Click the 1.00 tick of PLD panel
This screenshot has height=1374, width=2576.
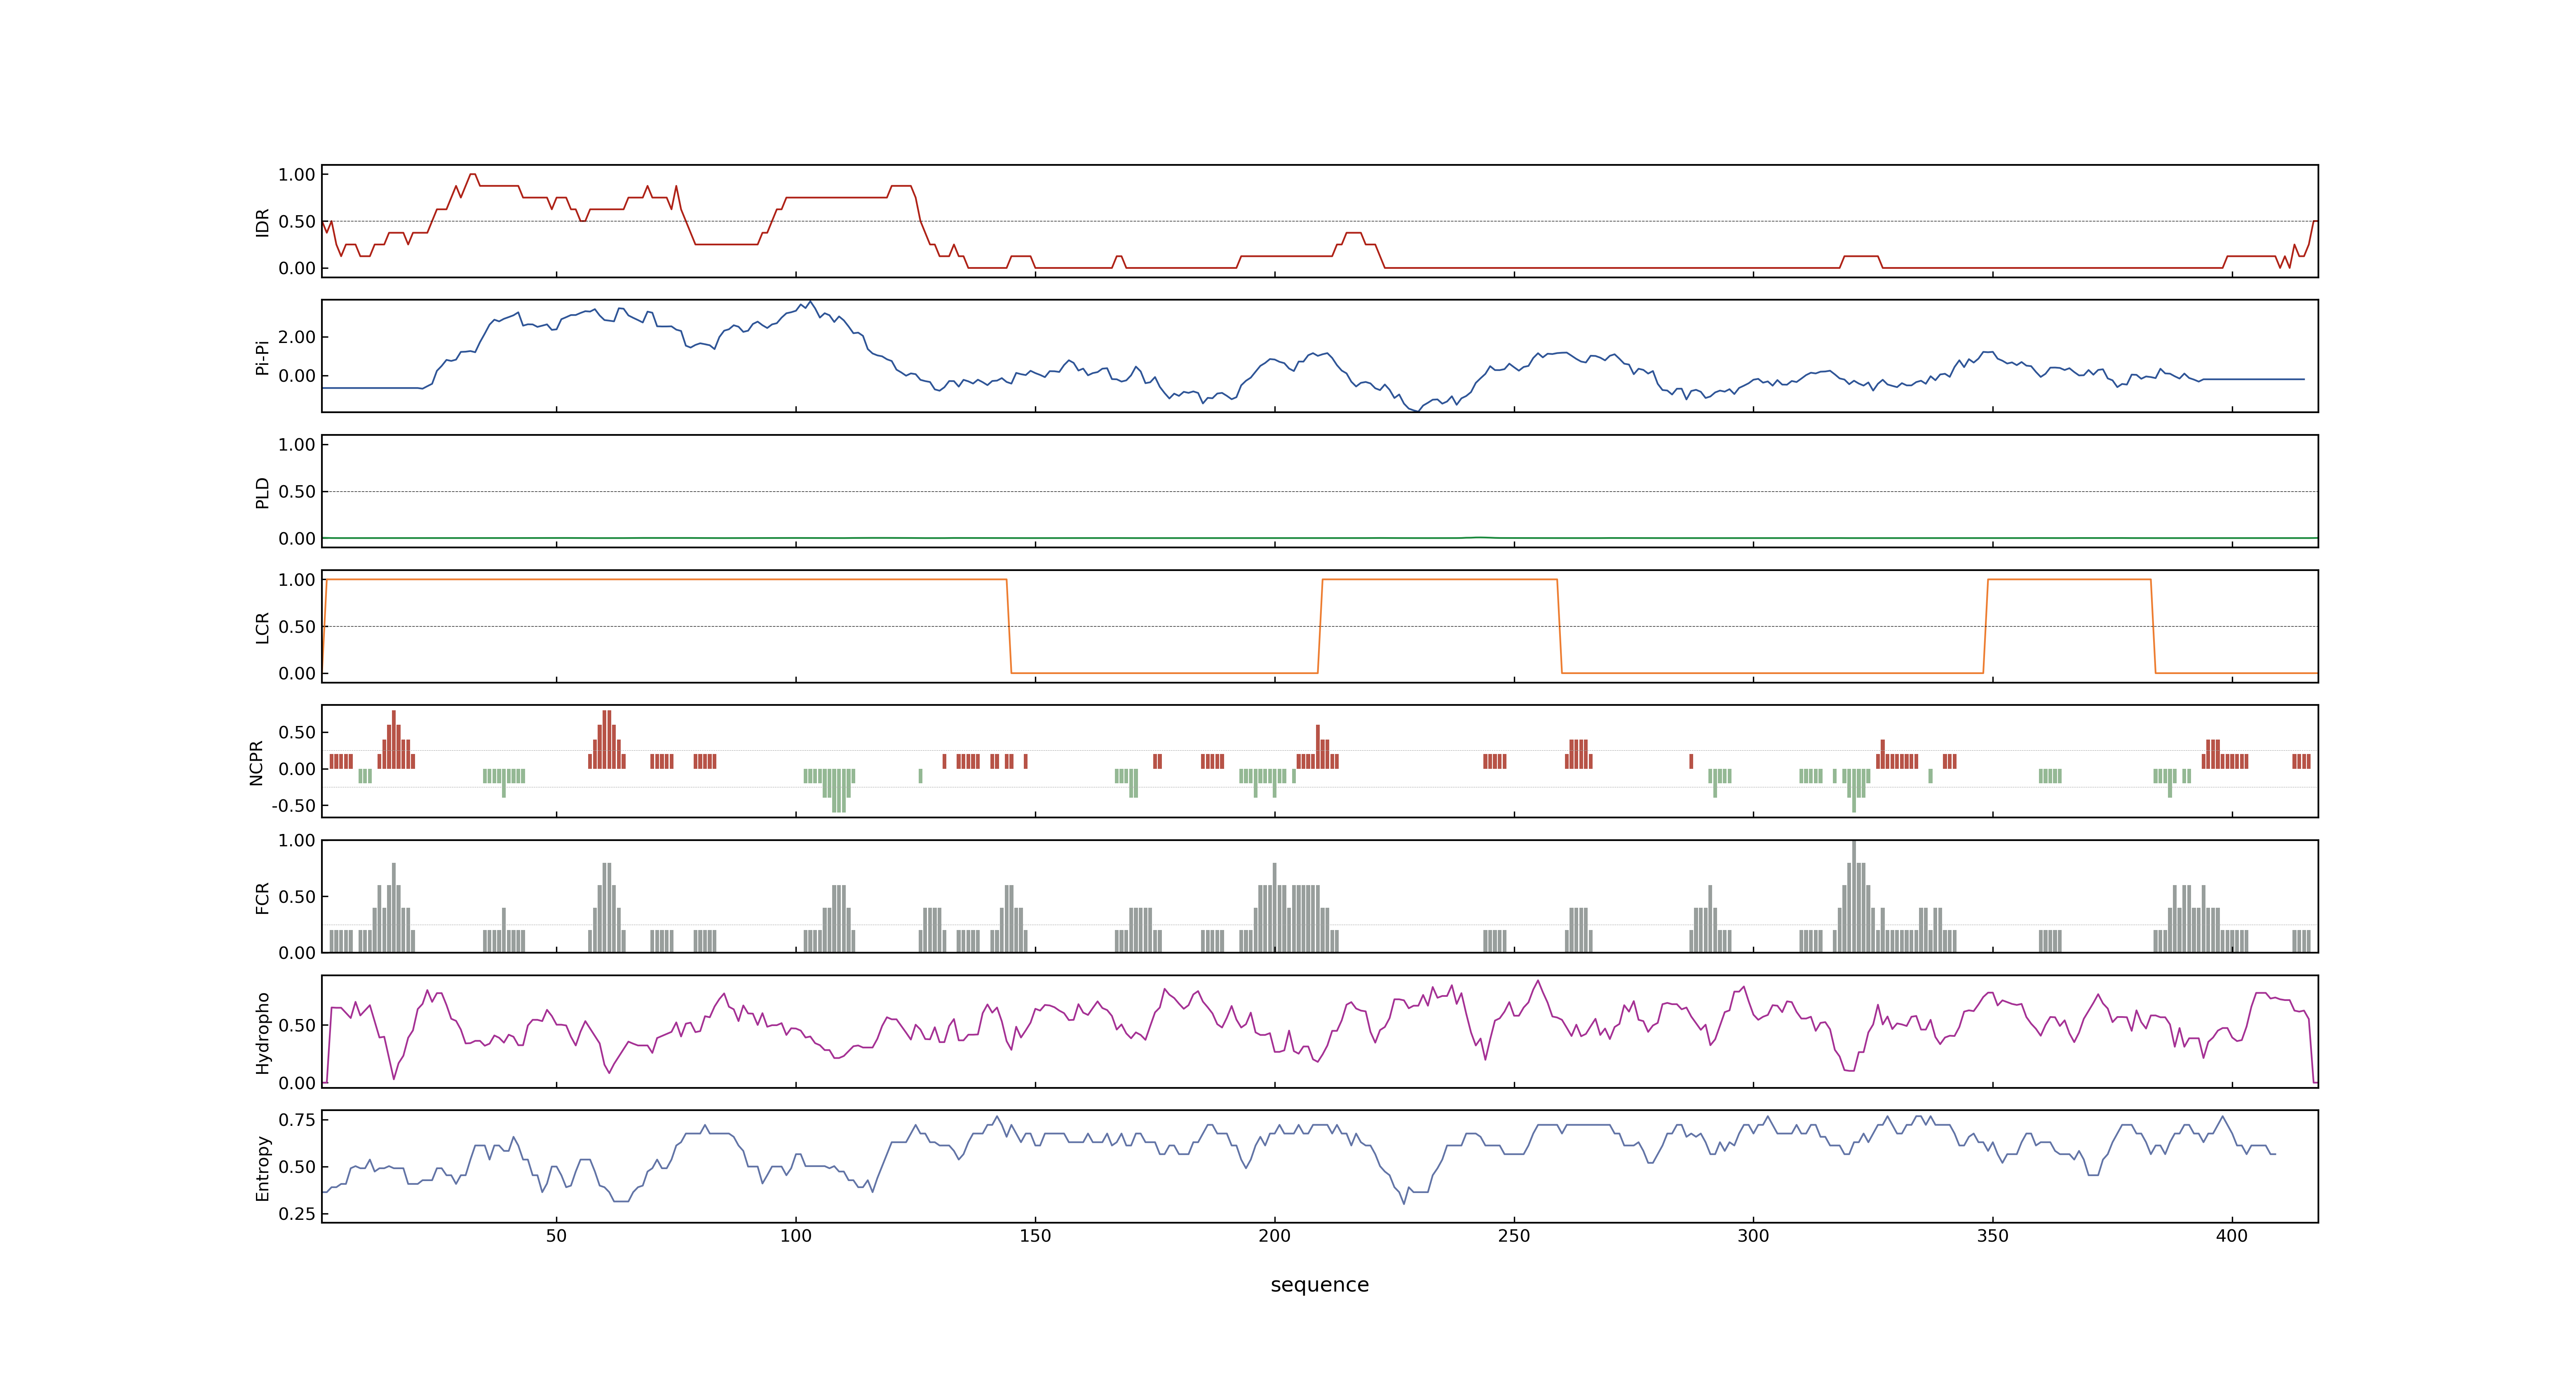pos(297,445)
